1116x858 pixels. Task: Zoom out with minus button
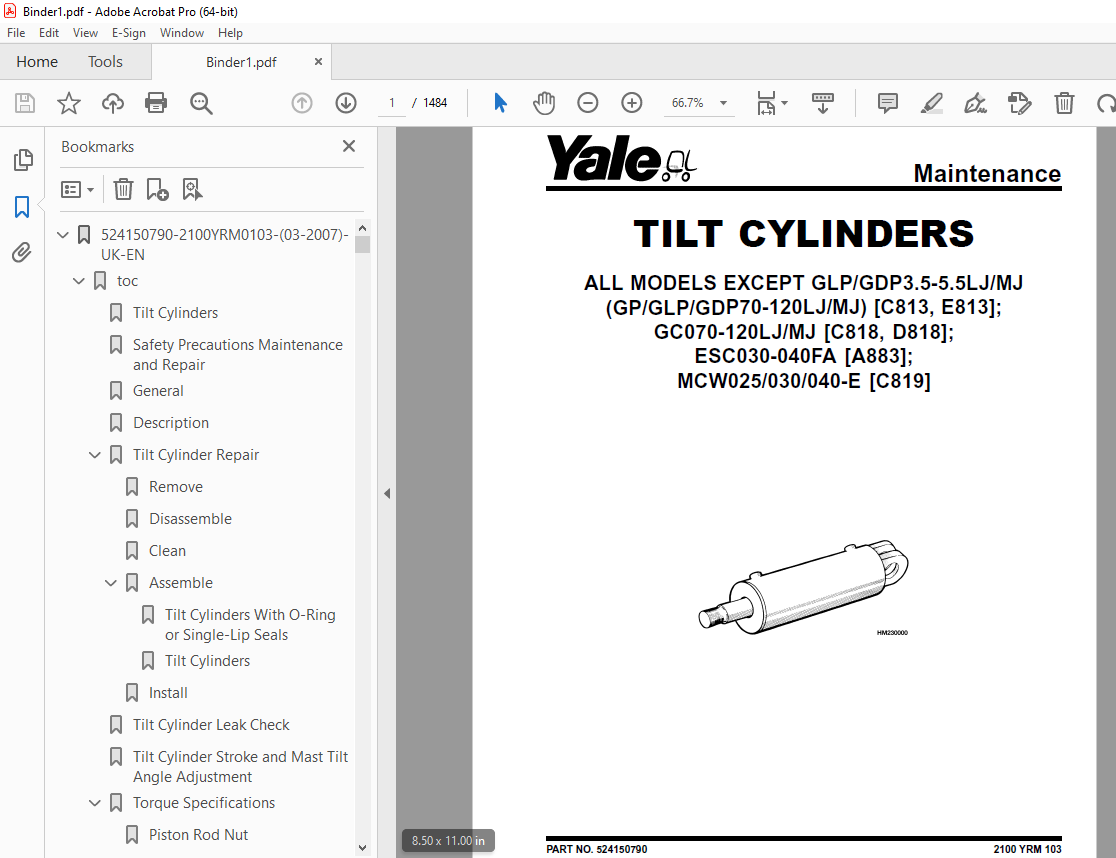click(x=588, y=103)
